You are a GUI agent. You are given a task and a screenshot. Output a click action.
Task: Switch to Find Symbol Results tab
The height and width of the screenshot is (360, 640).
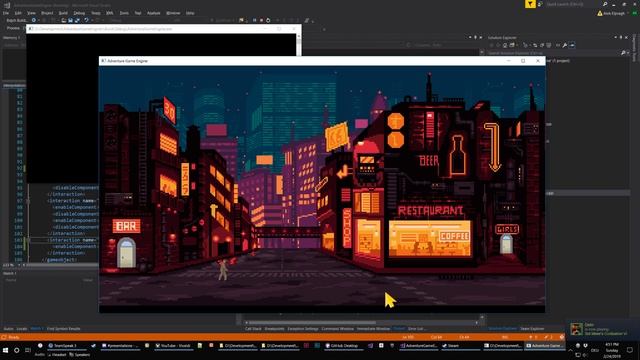pyautogui.click(x=64, y=329)
